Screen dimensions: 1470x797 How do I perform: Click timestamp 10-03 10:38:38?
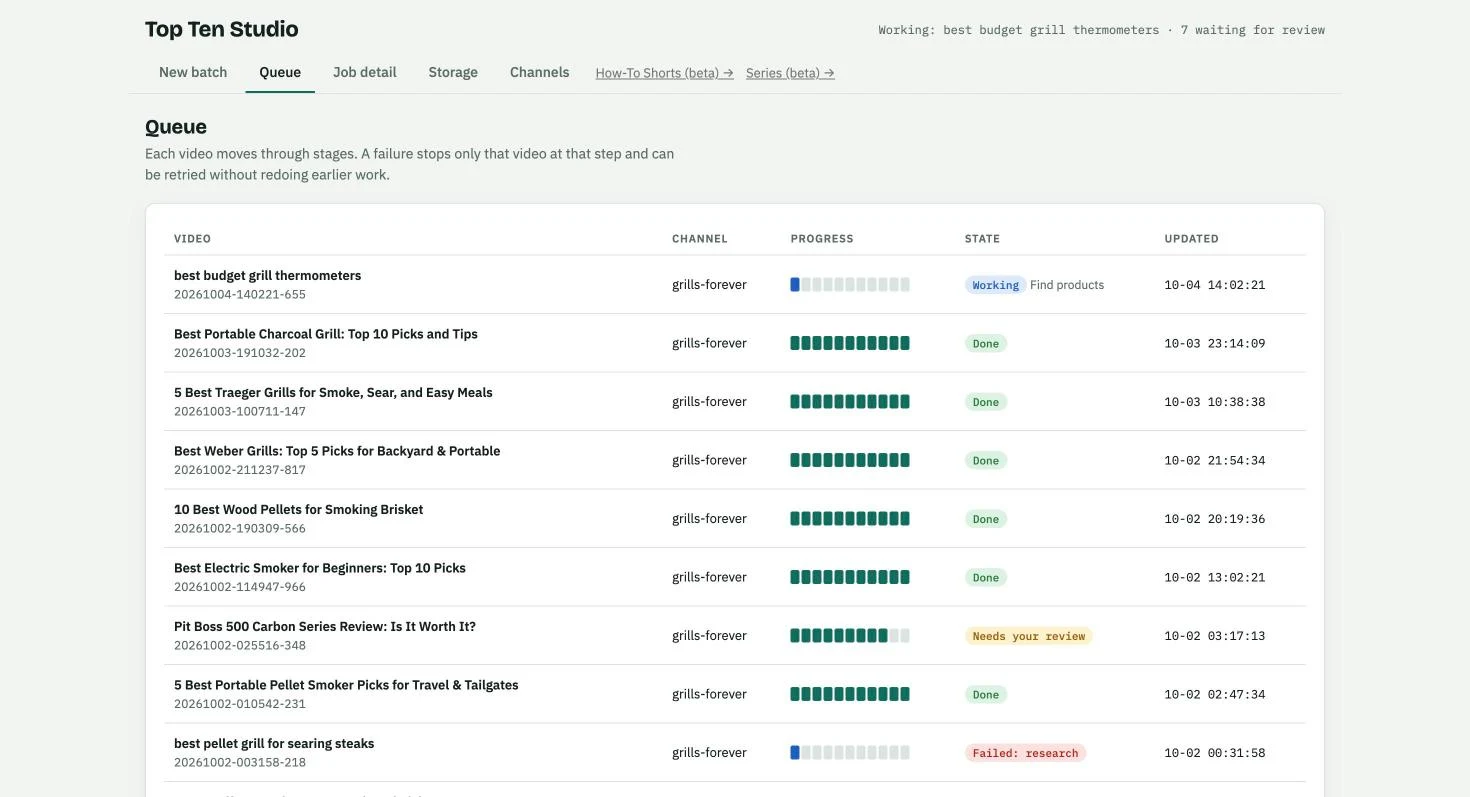tap(1215, 402)
